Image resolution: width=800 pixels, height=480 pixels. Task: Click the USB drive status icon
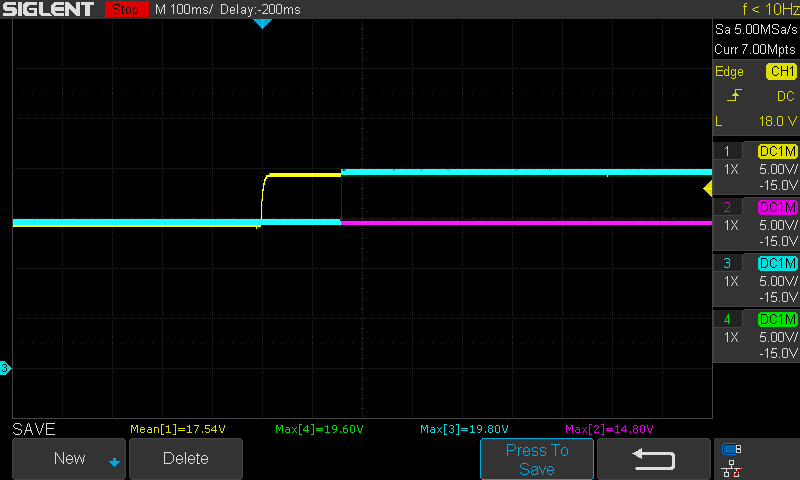[x=732, y=449]
